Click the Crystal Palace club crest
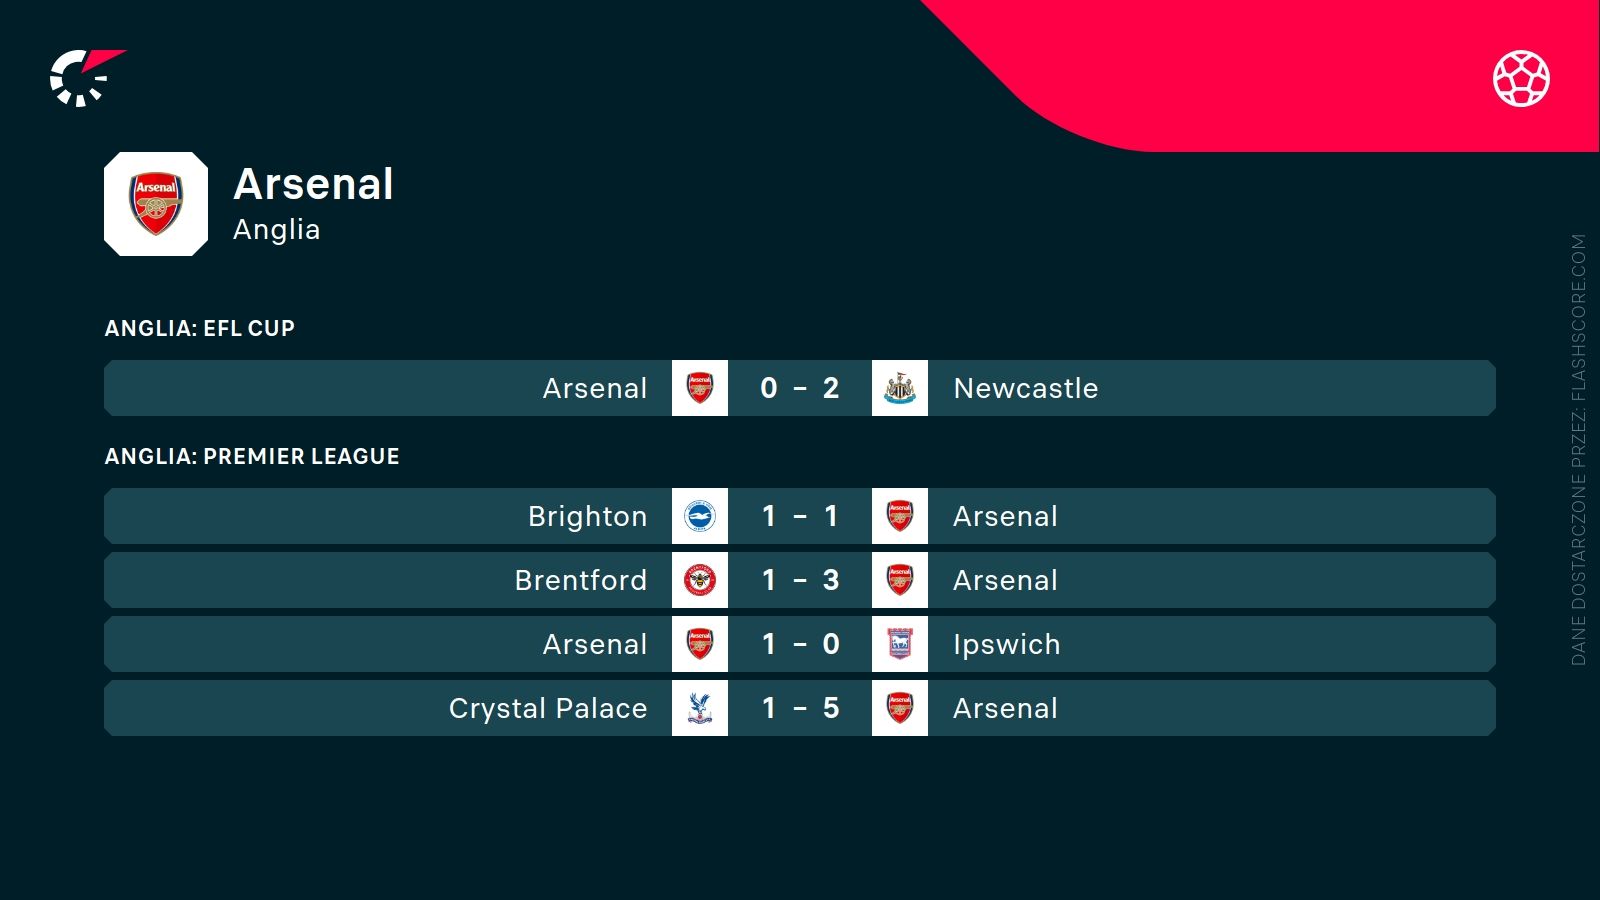Image resolution: width=1600 pixels, height=900 pixels. click(700, 708)
